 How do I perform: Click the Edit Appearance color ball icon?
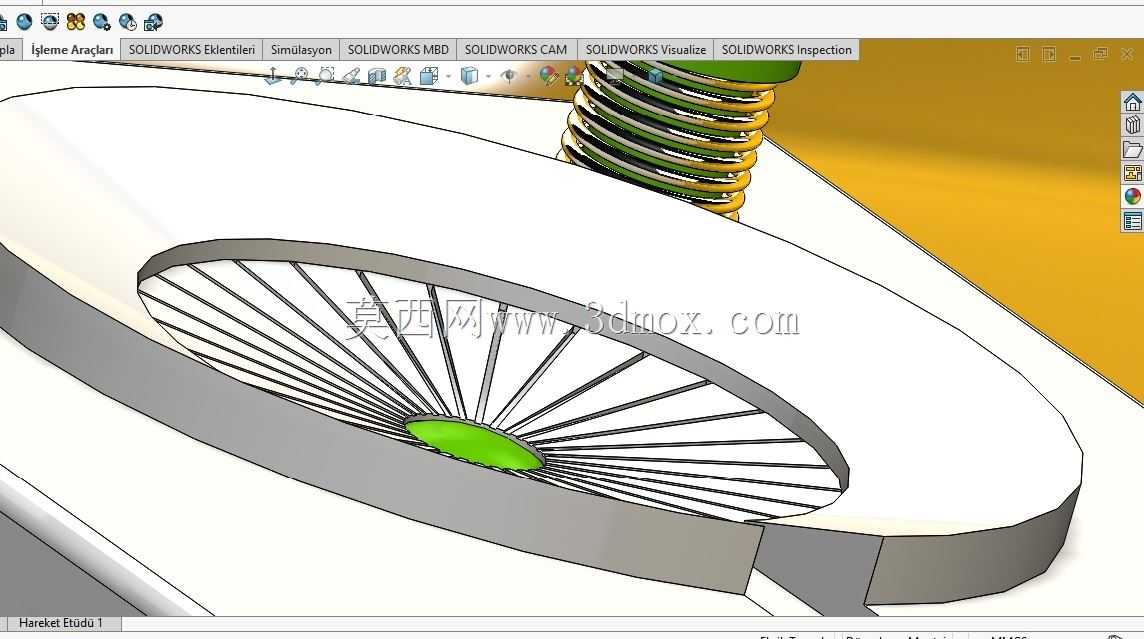coord(549,75)
